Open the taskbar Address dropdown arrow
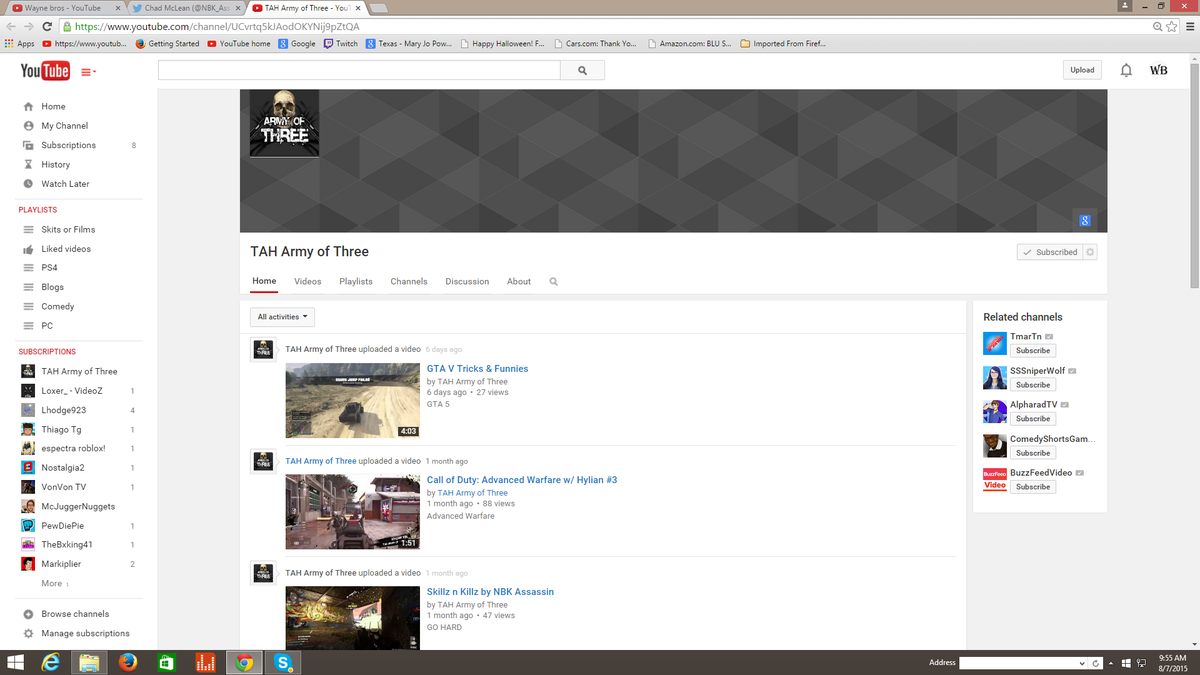1200x675 pixels. click(1082, 663)
